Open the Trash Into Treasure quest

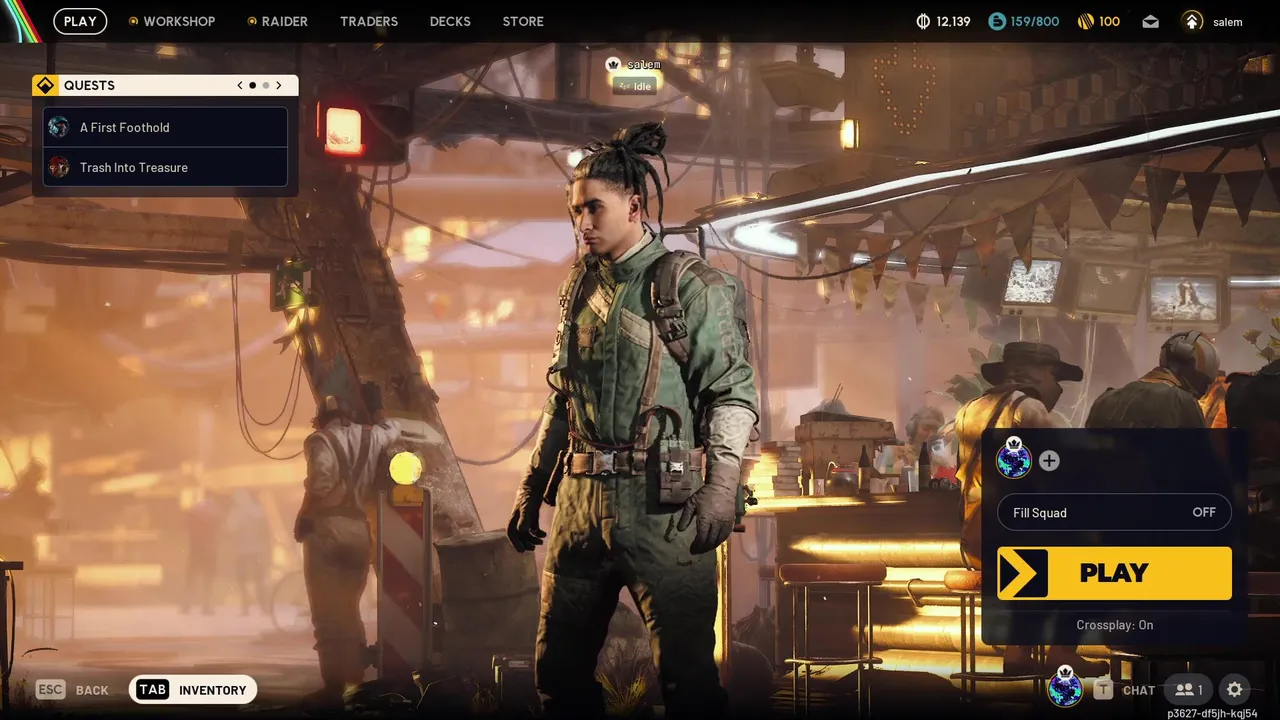(166, 167)
